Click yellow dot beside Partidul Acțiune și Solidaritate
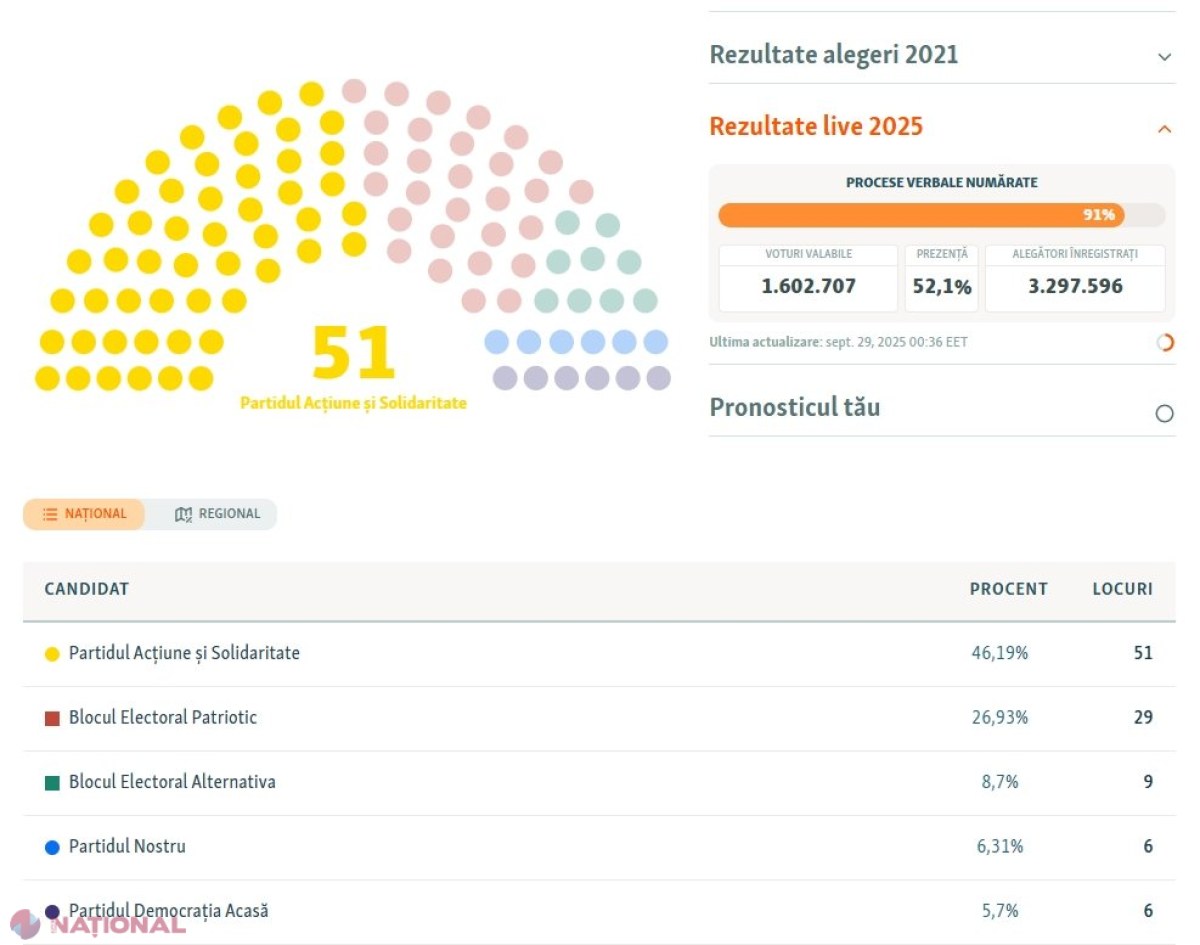The width and height of the screenshot is (1200, 945). tap(53, 654)
